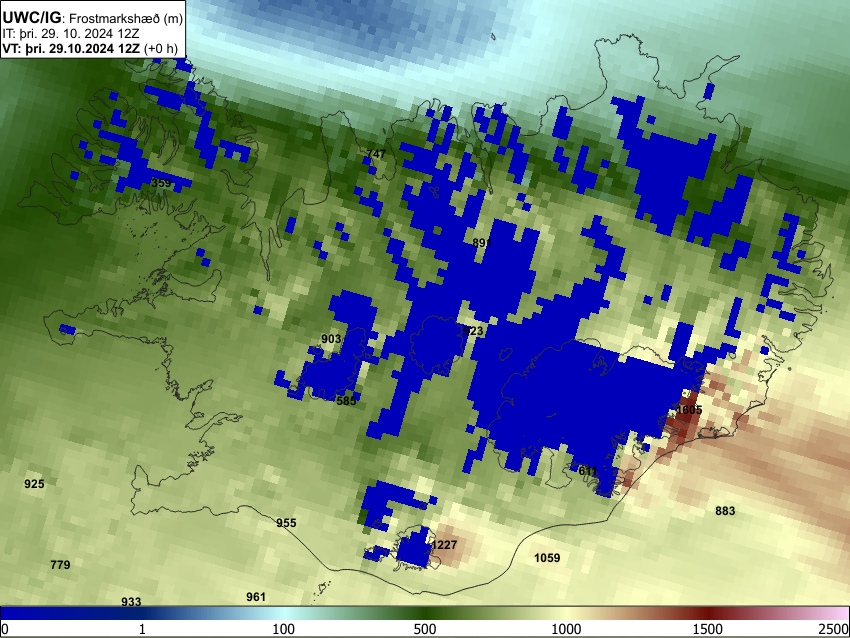This screenshot has height=638, width=850.
Task: Click the 100 mark on color scale
Action: click(284, 629)
